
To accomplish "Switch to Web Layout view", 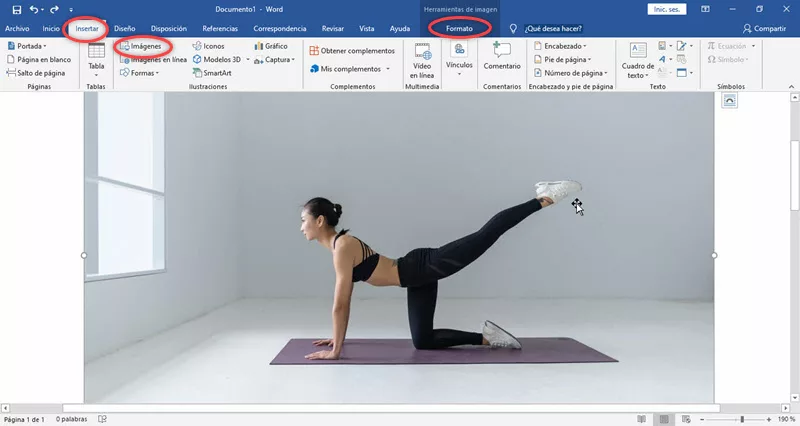I will 686,419.
